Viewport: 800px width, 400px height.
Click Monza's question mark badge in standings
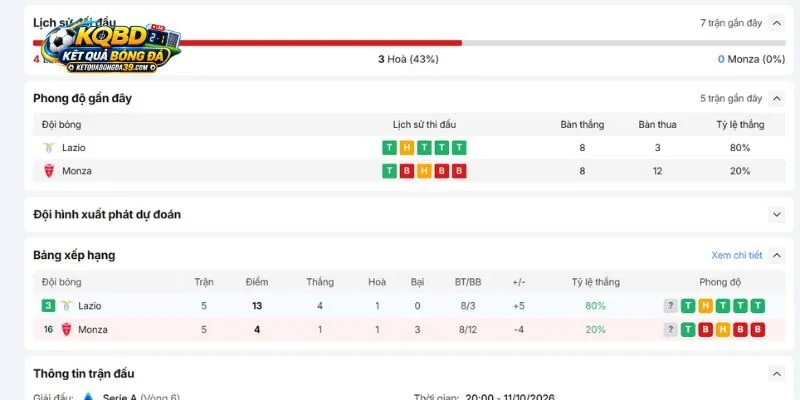pos(670,330)
